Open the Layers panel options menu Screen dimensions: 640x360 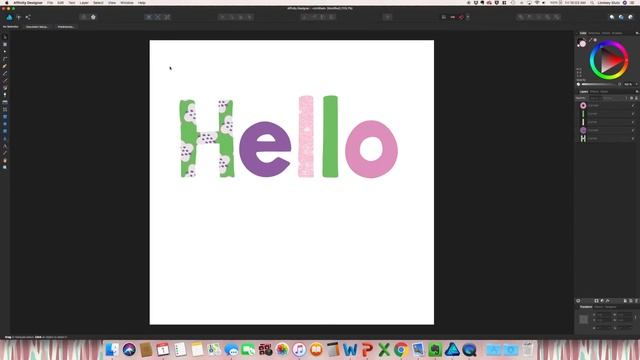point(637,91)
